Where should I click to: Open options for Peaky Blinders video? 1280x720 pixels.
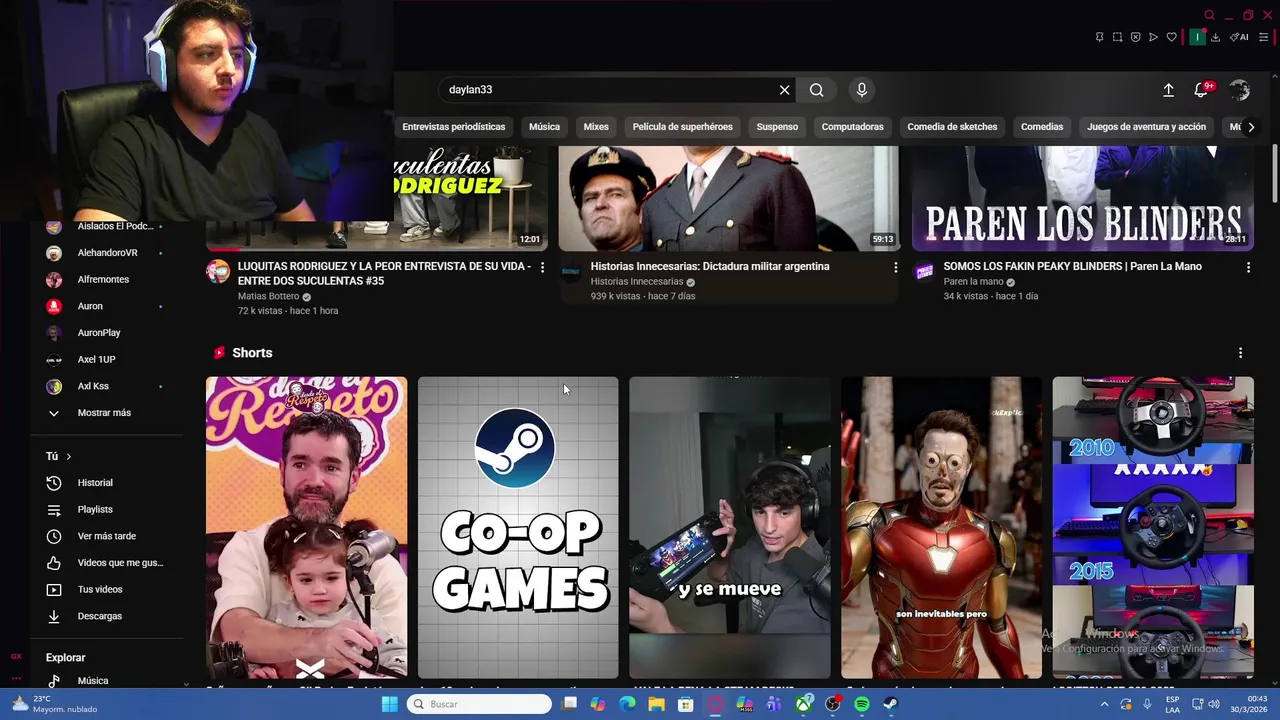(x=1248, y=267)
